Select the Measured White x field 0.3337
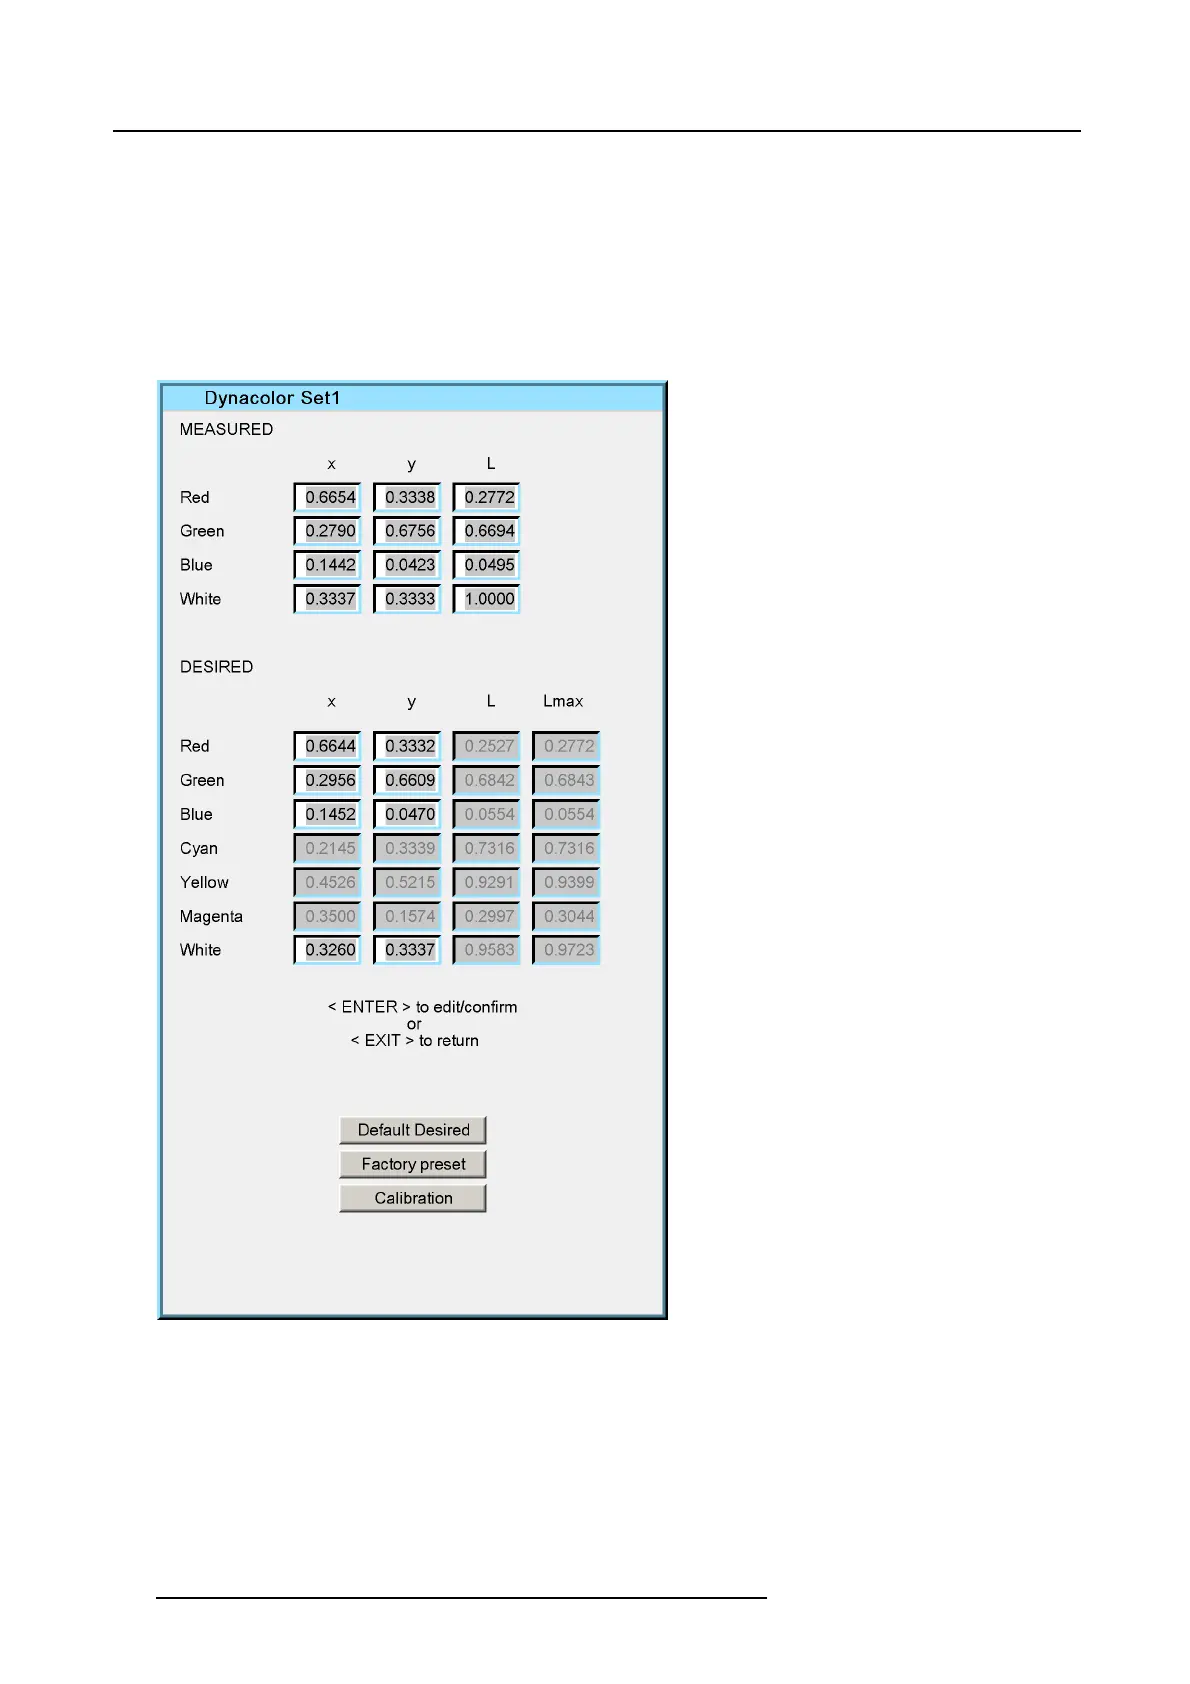The width and height of the screenshot is (1190, 1684). click(x=328, y=599)
